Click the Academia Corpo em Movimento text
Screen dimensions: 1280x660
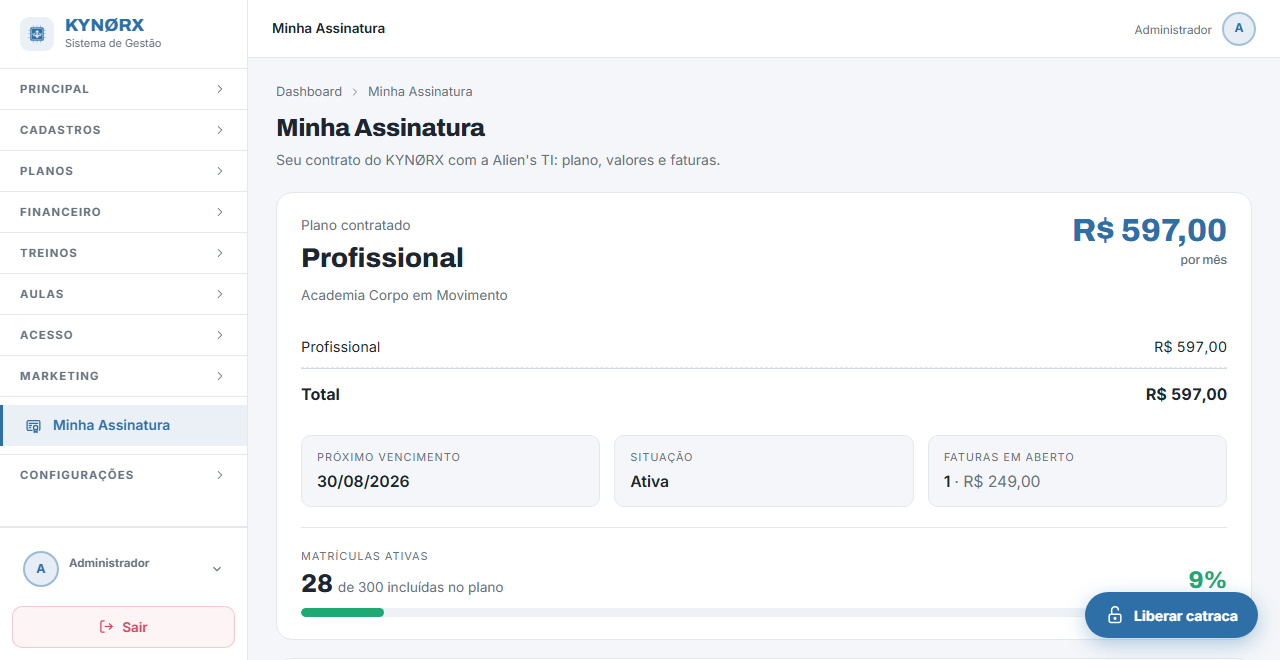pyautogui.click(x=404, y=295)
